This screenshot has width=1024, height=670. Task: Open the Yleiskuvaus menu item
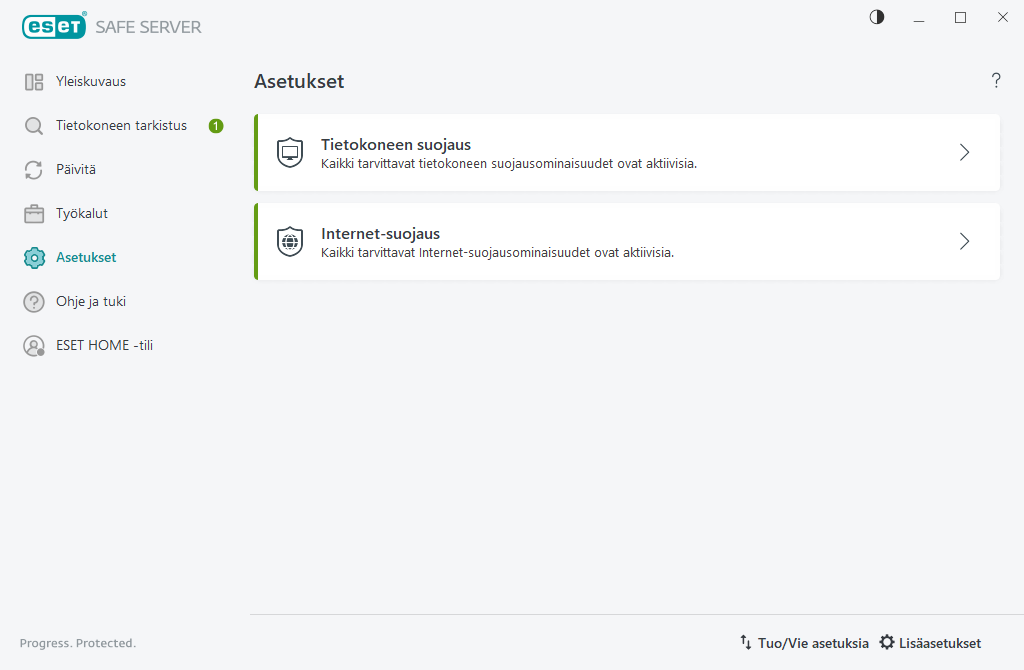coord(91,82)
